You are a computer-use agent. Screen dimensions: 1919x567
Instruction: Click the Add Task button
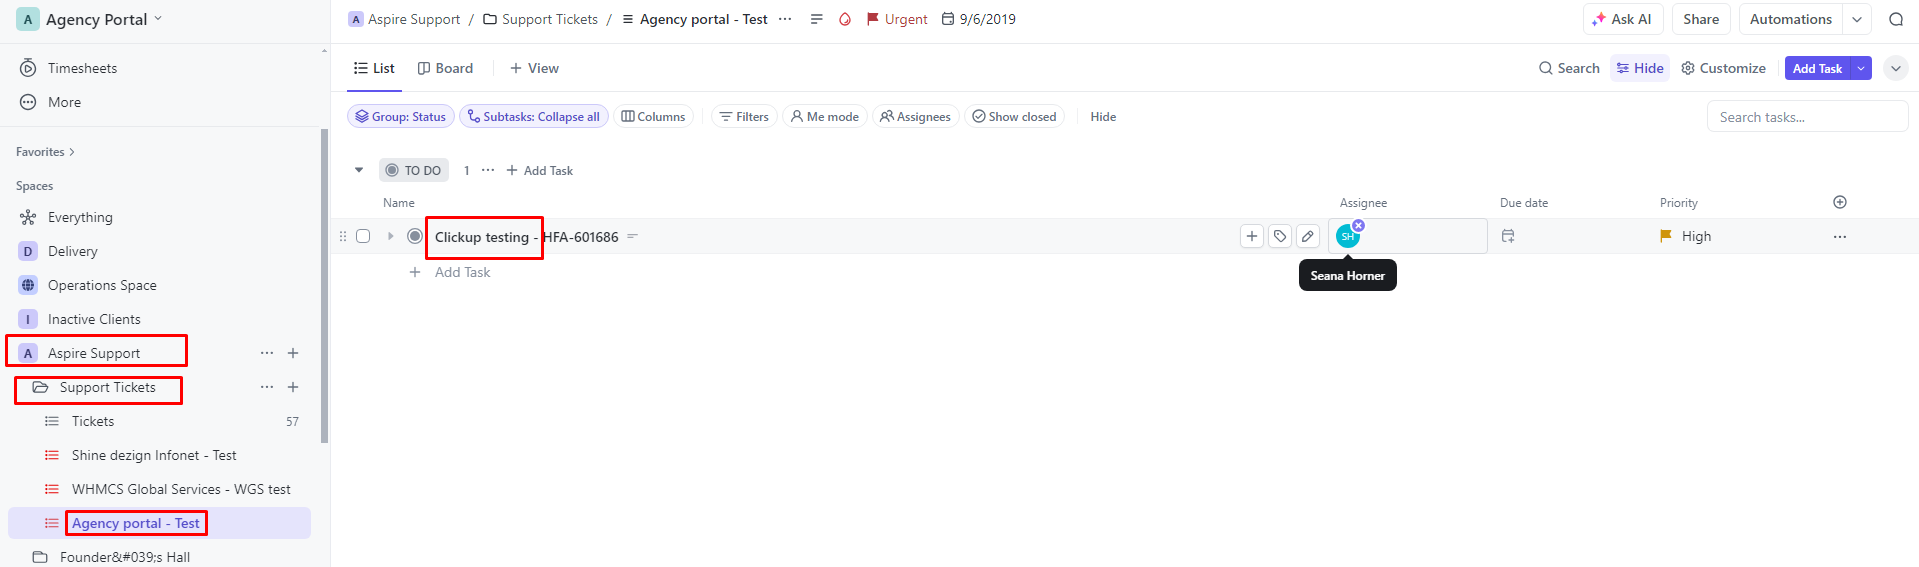pos(1817,68)
